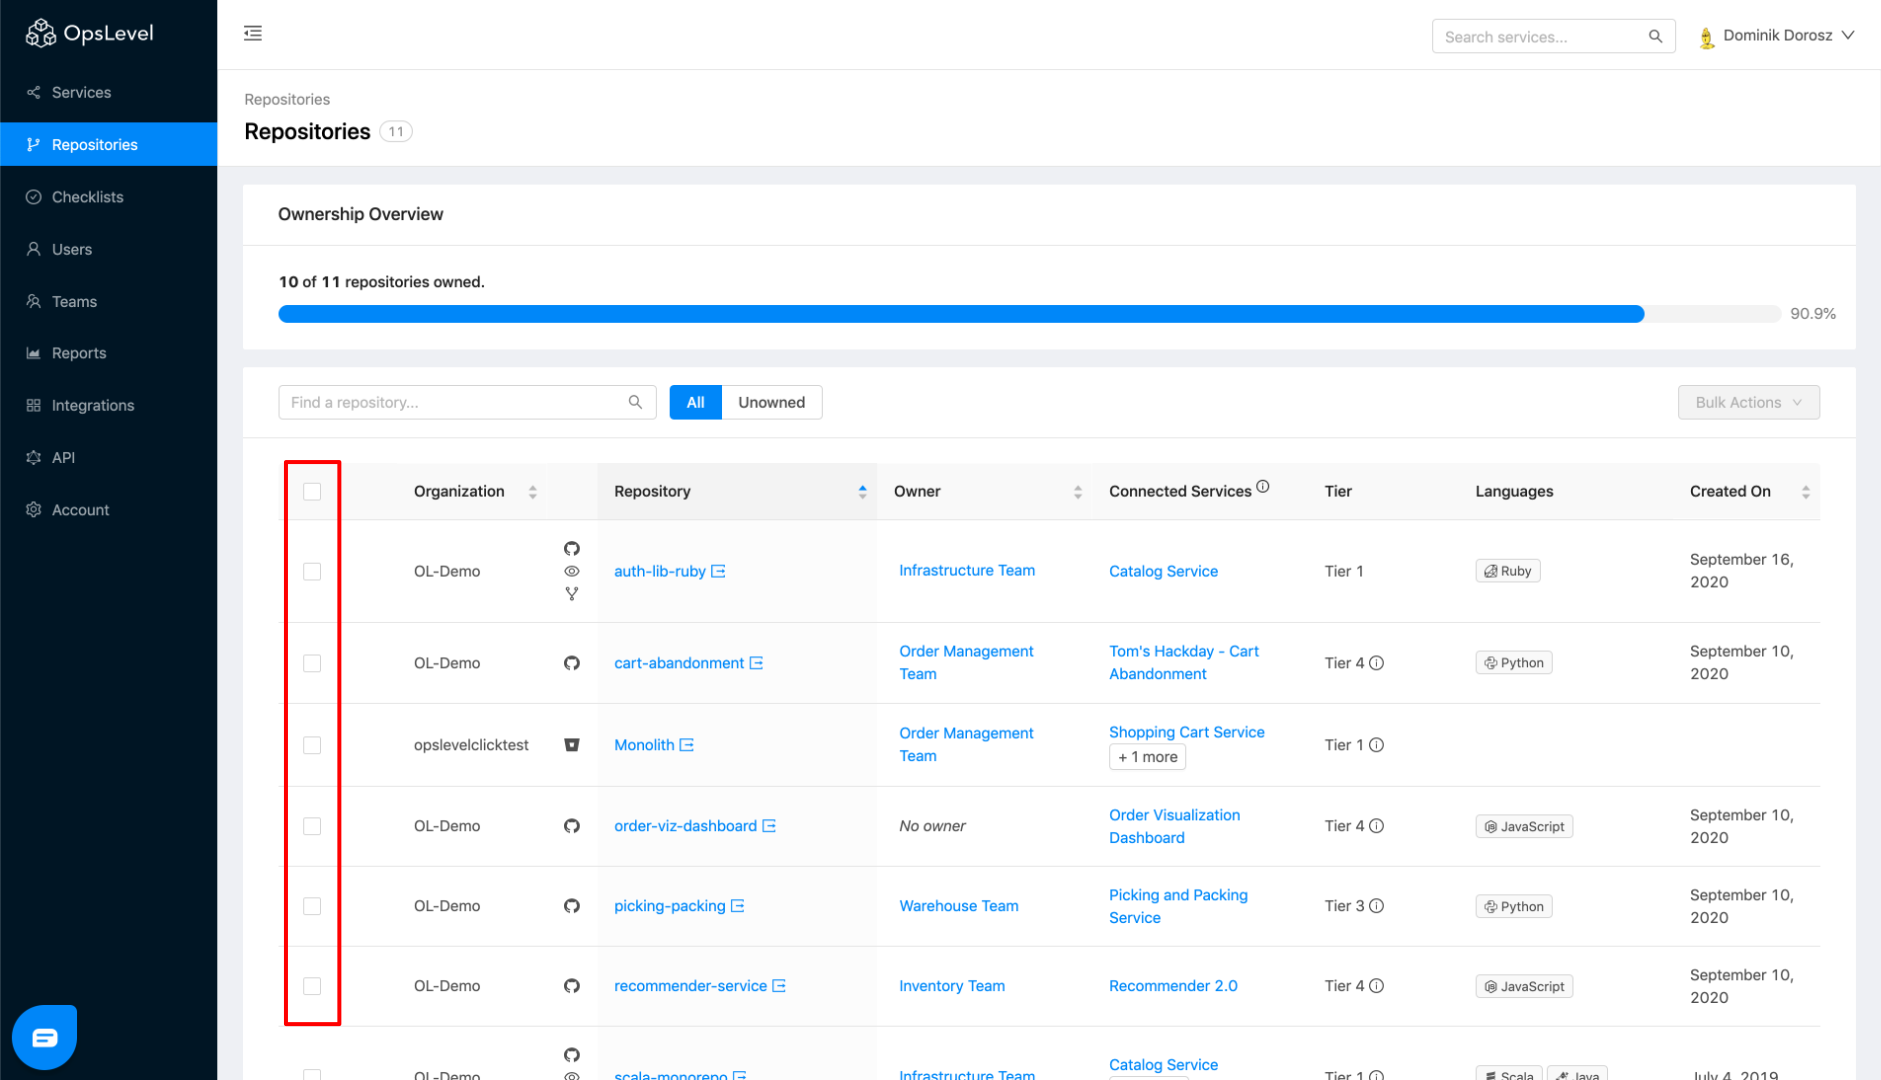Expand the + 1 more connected services
This screenshot has height=1080, width=1881.
click(x=1147, y=757)
